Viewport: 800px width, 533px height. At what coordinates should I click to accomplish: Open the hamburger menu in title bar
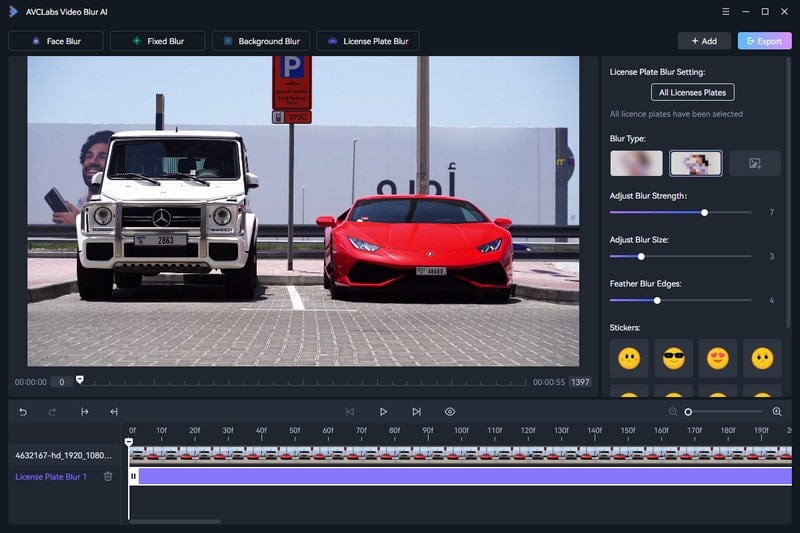point(726,12)
